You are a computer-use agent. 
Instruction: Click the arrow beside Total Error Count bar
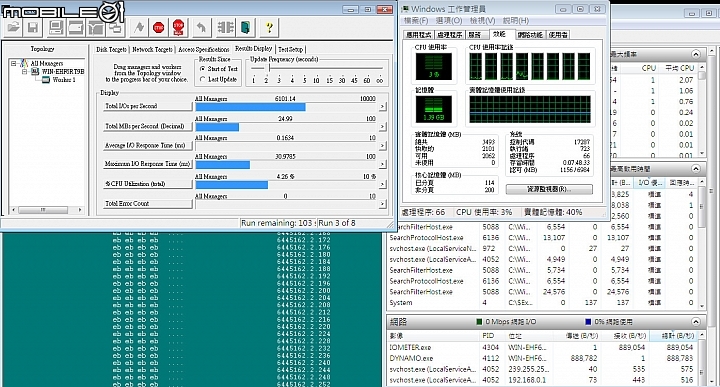click(382, 204)
